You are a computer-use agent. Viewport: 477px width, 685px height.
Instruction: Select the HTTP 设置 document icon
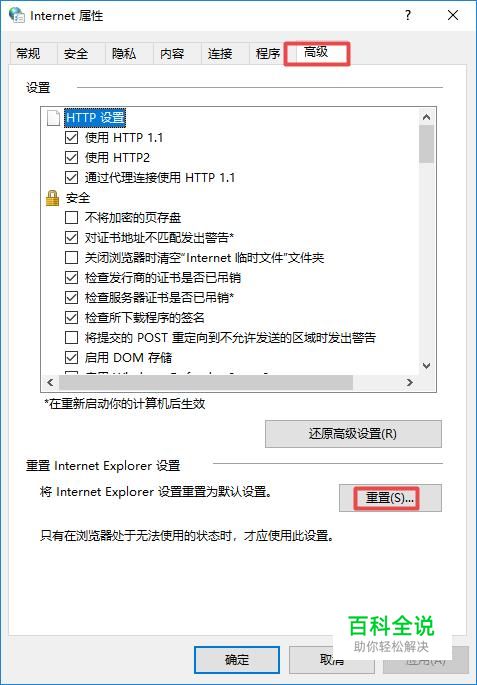coord(53,118)
